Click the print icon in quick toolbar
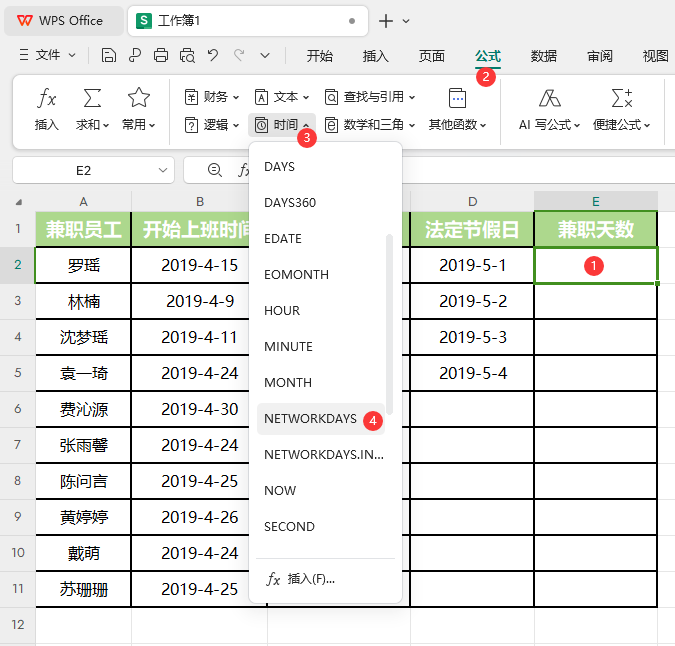 click(x=161, y=56)
